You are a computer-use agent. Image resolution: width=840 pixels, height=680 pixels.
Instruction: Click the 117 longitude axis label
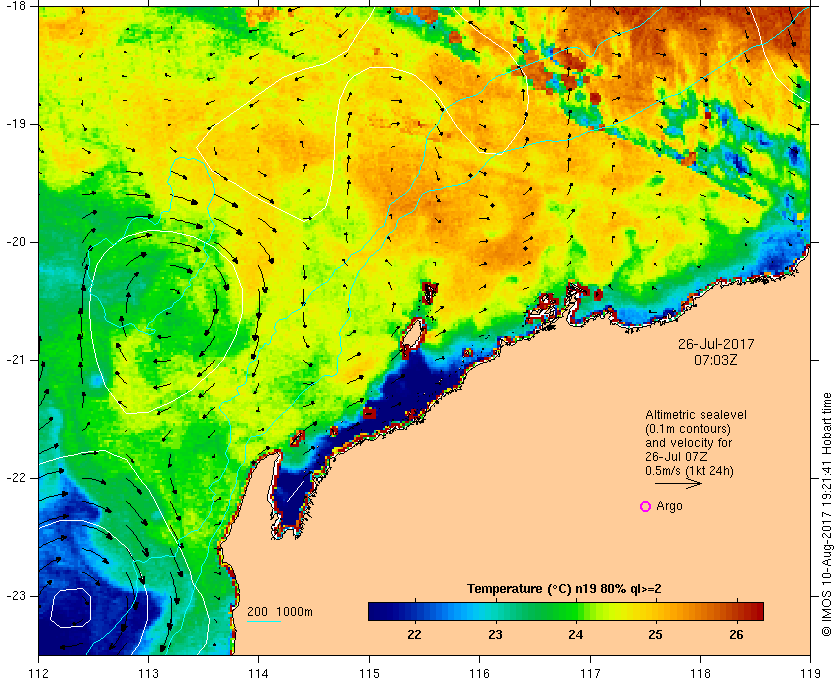click(590, 672)
